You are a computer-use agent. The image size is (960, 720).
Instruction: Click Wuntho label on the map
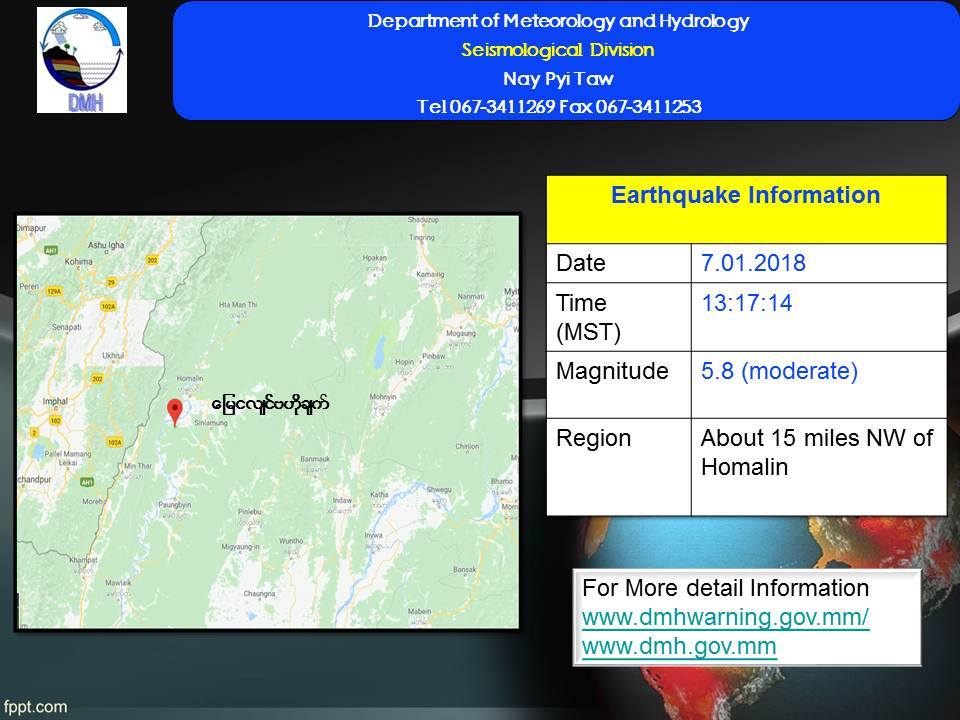[x=291, y=541]
